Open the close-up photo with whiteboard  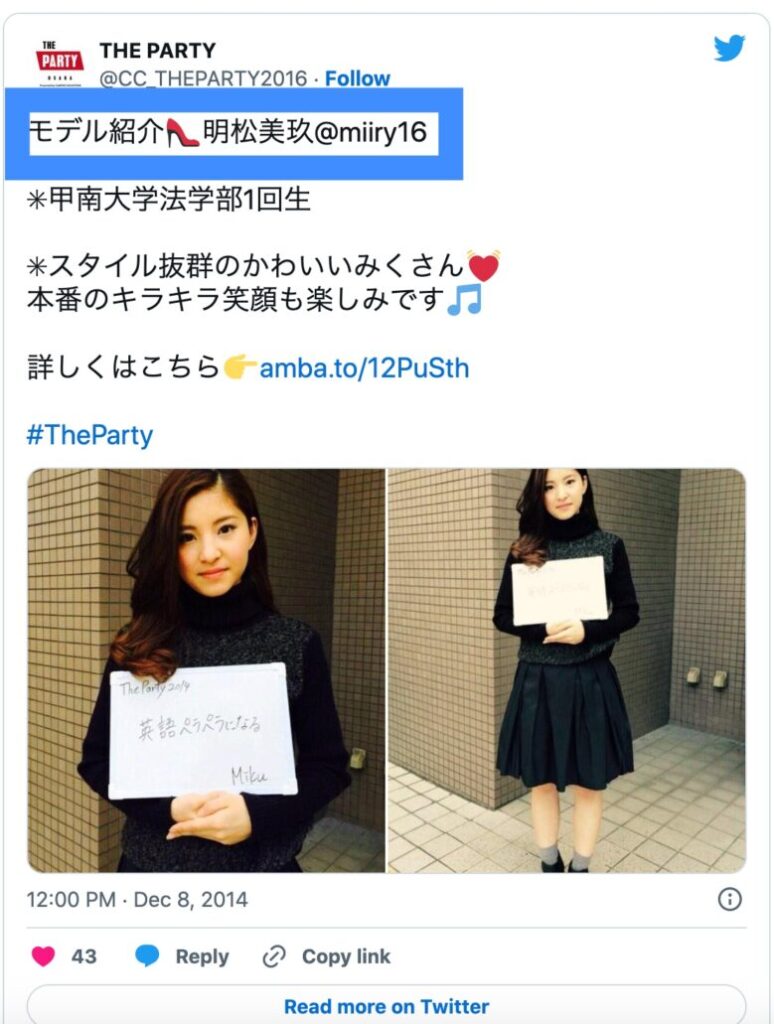tap(206, 670)
